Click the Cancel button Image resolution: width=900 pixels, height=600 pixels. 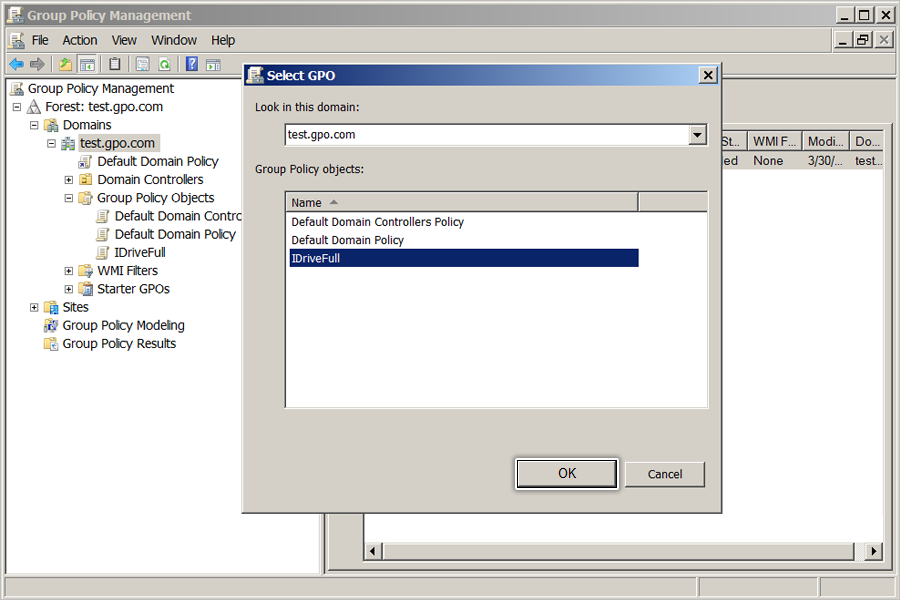665,474
